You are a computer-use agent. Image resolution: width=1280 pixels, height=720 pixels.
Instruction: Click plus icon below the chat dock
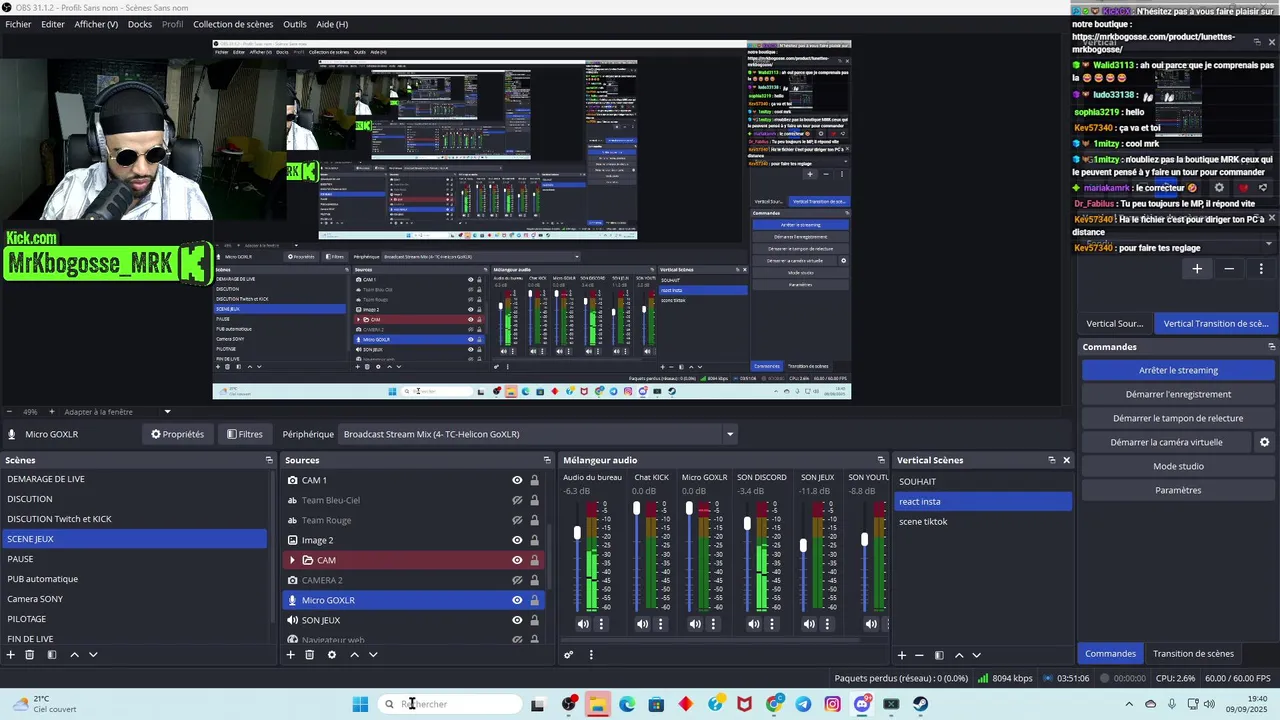pos(1197,269)
